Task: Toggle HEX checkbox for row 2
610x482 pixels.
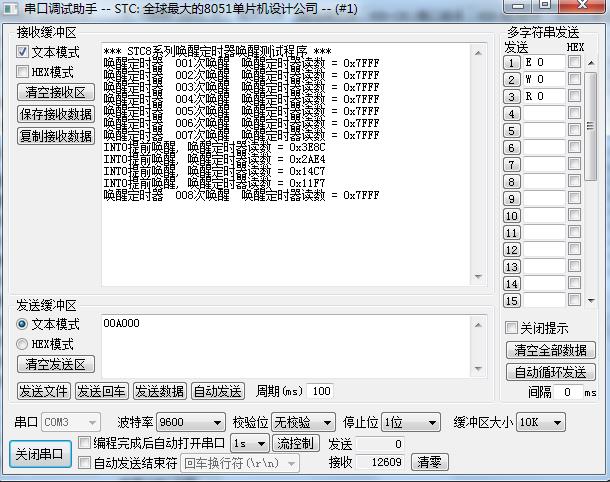Action: coord(574,79)
